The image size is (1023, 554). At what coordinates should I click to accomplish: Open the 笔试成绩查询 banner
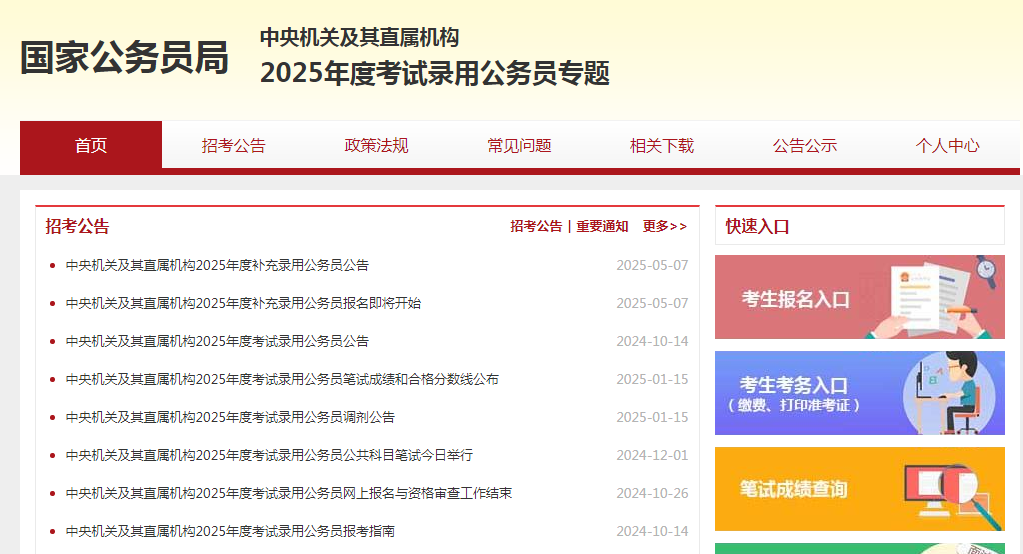coord(859,489)
